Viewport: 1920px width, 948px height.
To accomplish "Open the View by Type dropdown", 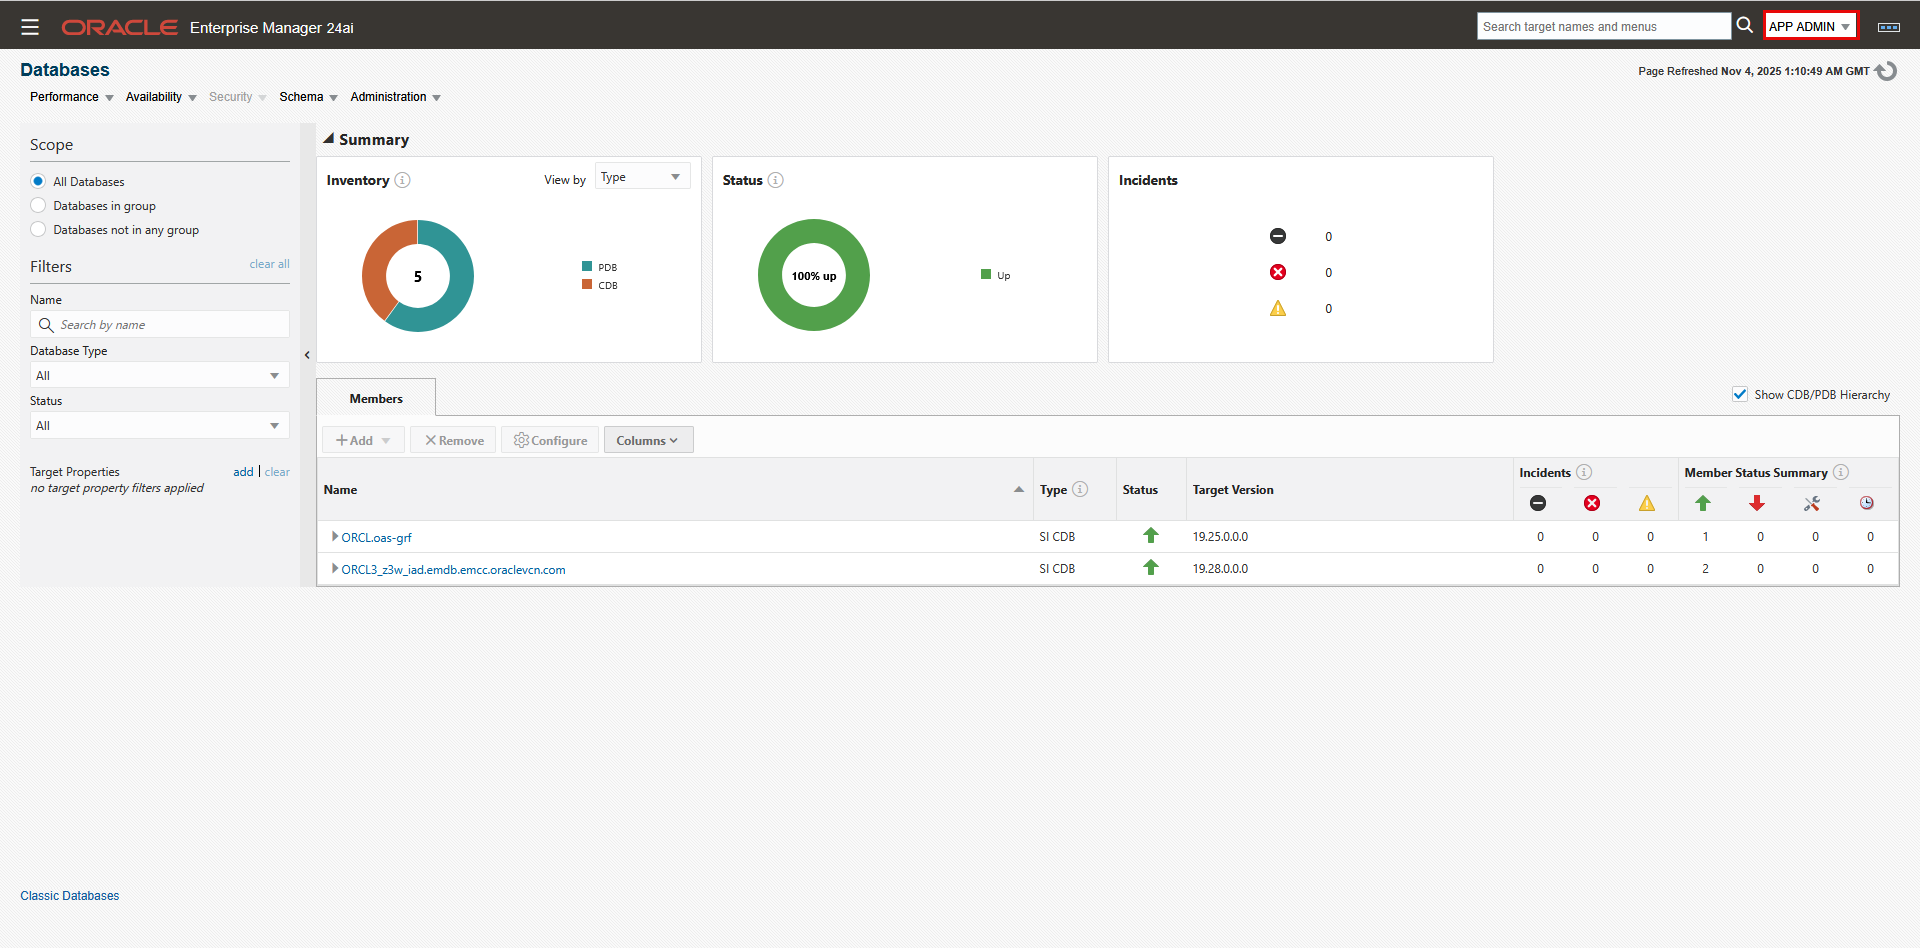I will click(x=641, y=175).
